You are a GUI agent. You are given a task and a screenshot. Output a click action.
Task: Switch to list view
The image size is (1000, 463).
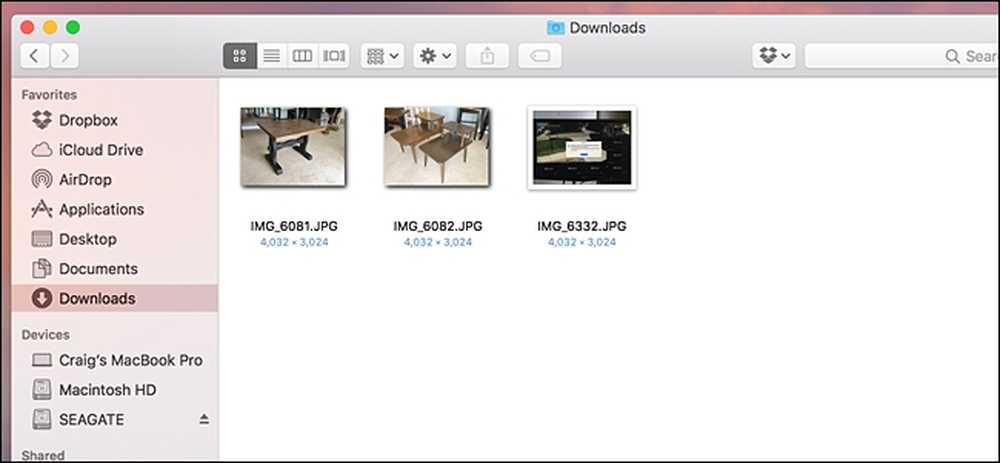click(x=272, y=56)
